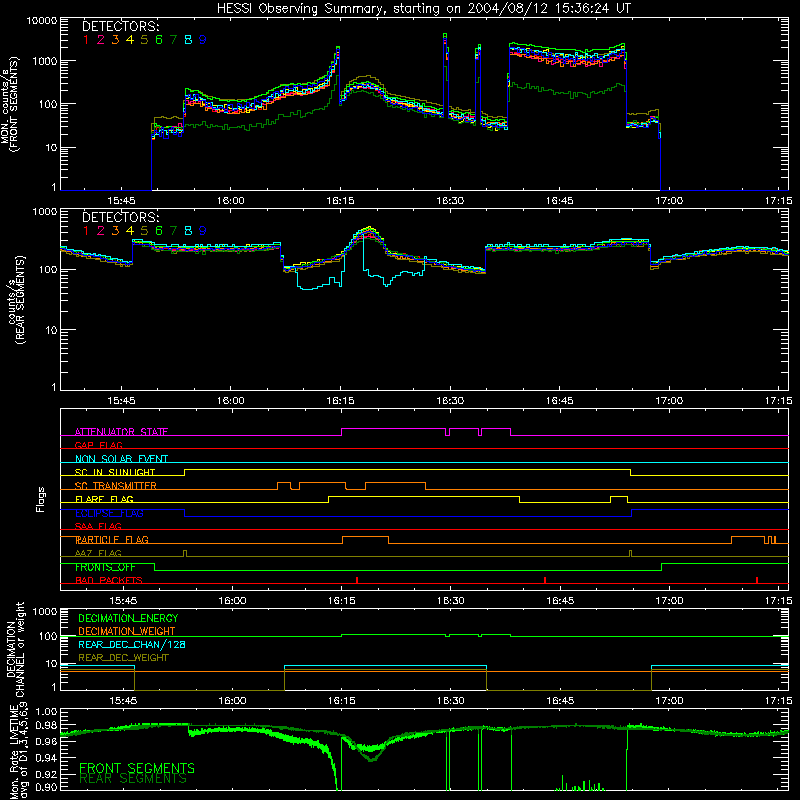800x800 pixels.
Task: Click DETECTORS: heading in the rear segments plot
Action: (121, 217)
